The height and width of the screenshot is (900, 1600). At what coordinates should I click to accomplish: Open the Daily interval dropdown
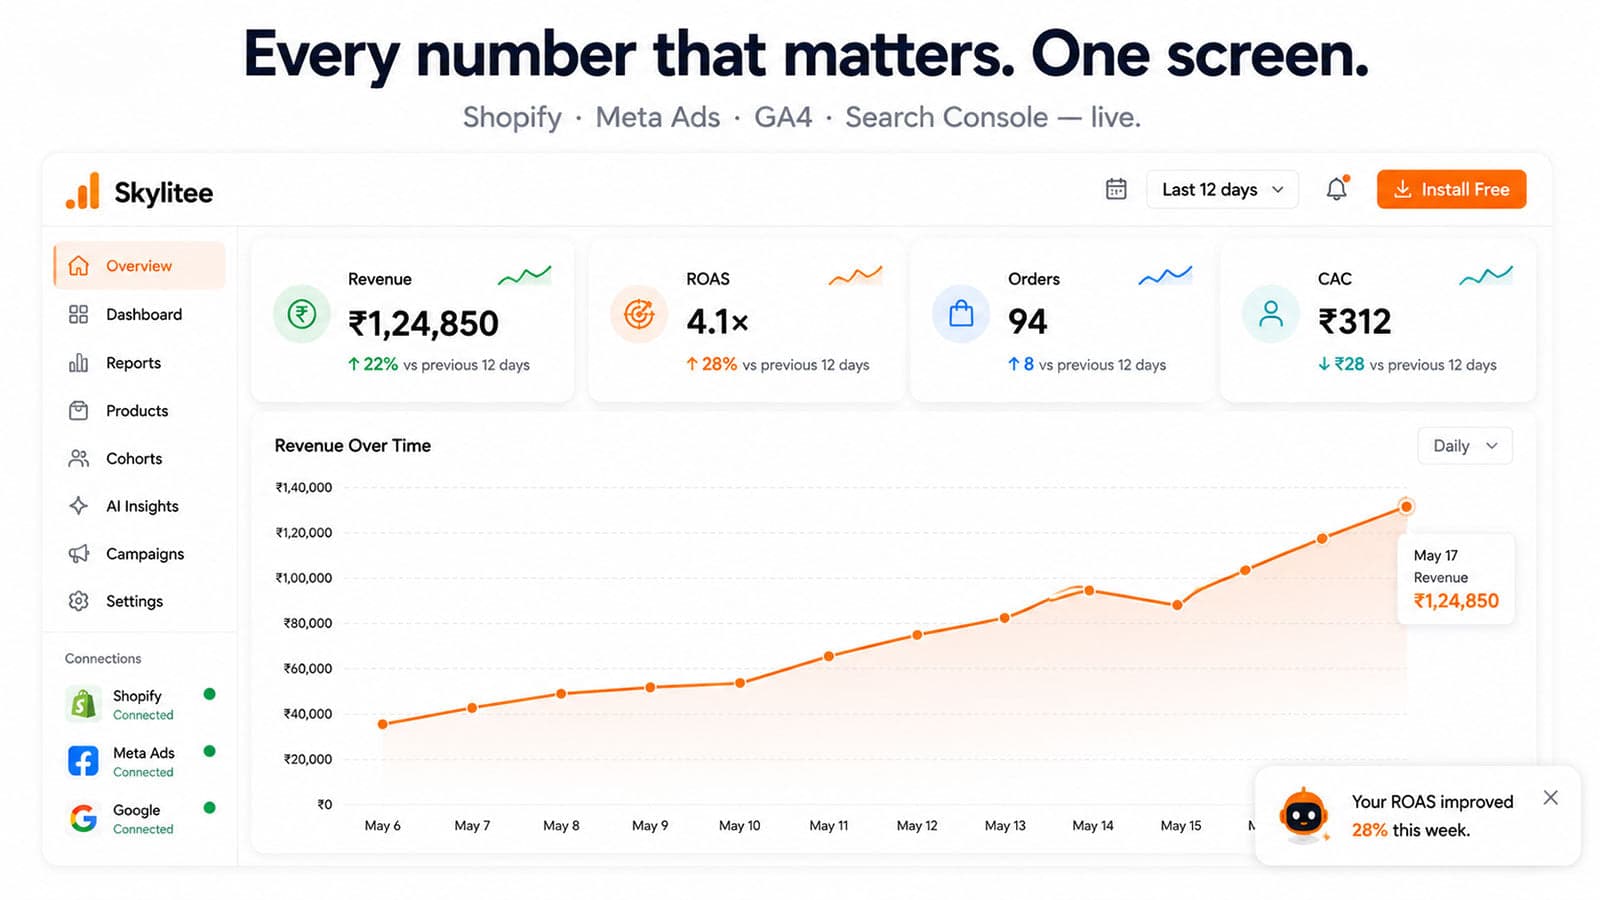pos(1465,446)
